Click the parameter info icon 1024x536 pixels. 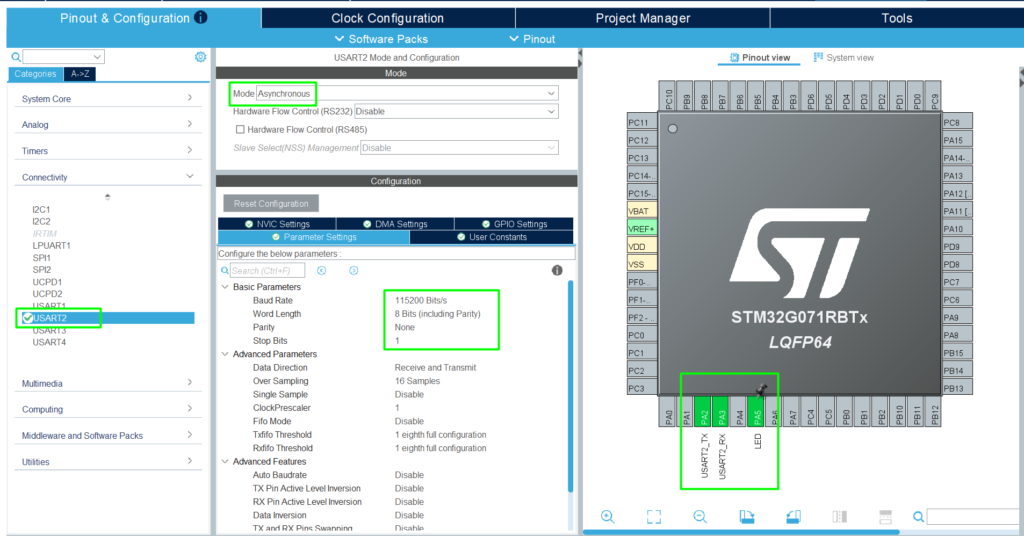coord(557,270)
